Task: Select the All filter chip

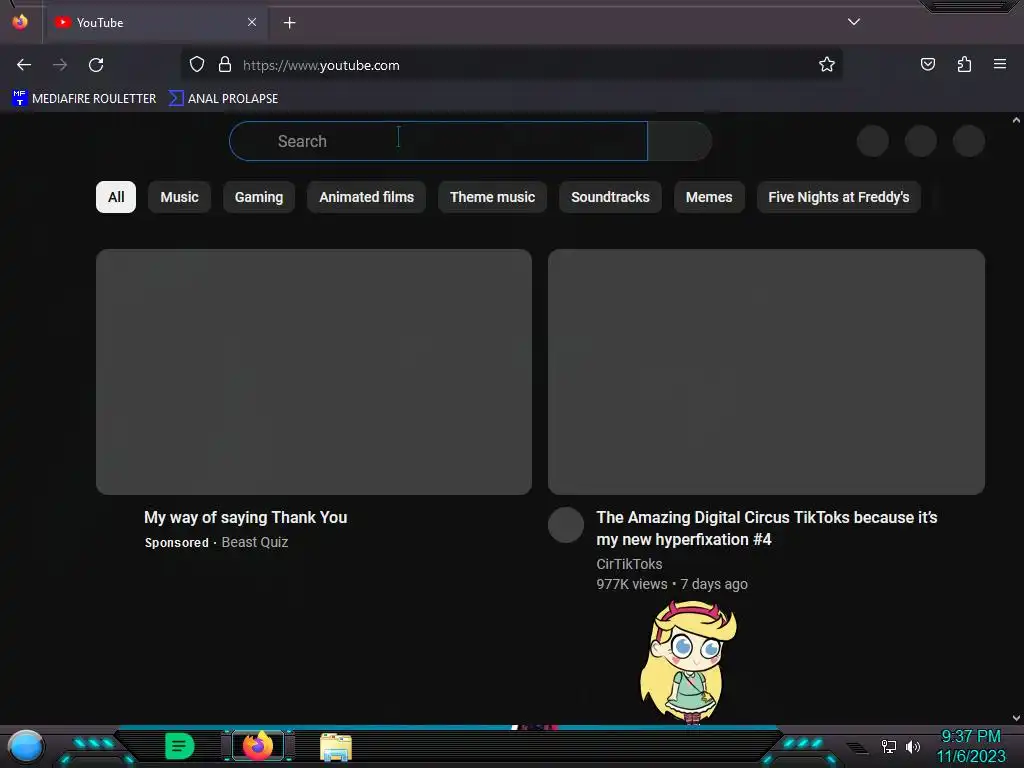Action: (x=116, y=197)
